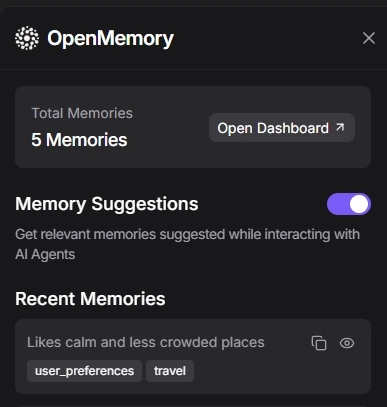Viewport: 387px width, 407px height.
Task: Click the Memory Suggestions heading
Action: [107, 204]
